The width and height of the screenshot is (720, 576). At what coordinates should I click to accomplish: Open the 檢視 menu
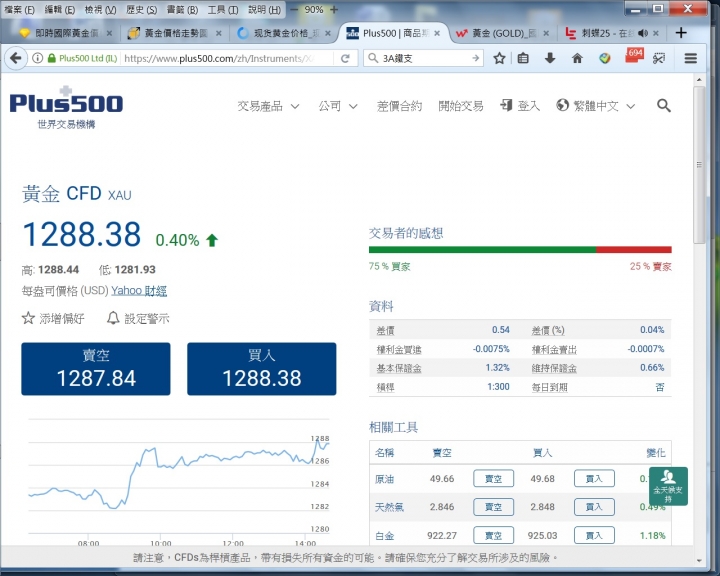[100, 10]
